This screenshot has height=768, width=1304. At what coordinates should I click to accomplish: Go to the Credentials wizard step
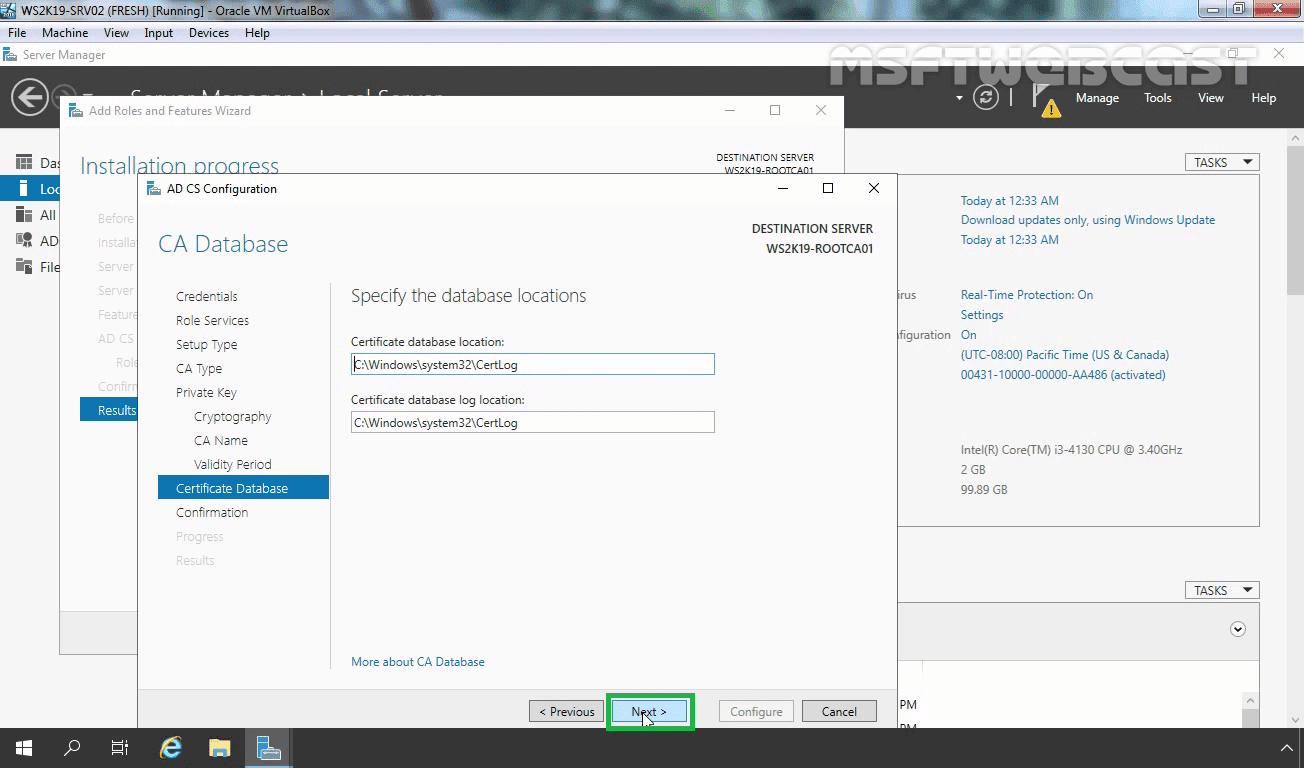click(x=207, y=297)
